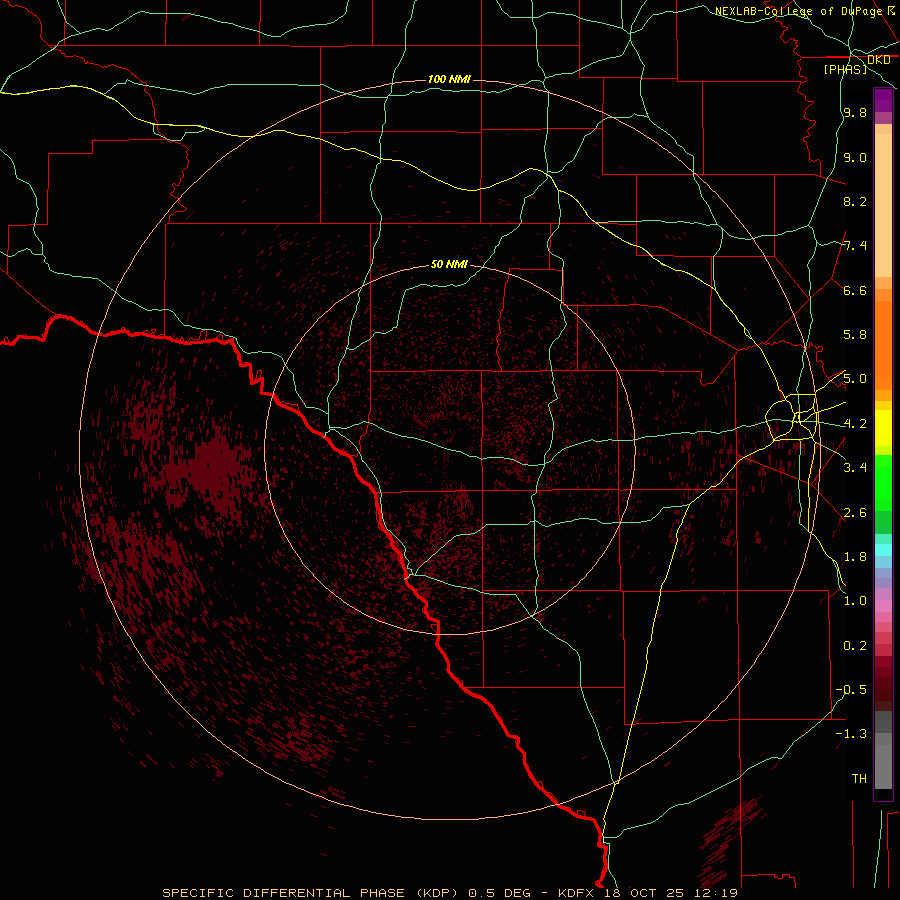Click the "[PHAS]" unit label above color bar
This screenshot has height=900, width=900.
845,69
